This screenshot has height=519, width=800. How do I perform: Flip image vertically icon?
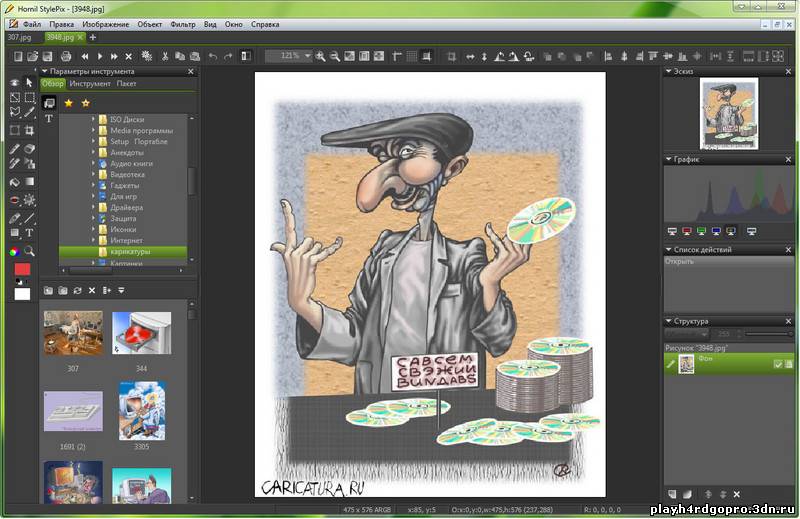(x=484, y=57)
